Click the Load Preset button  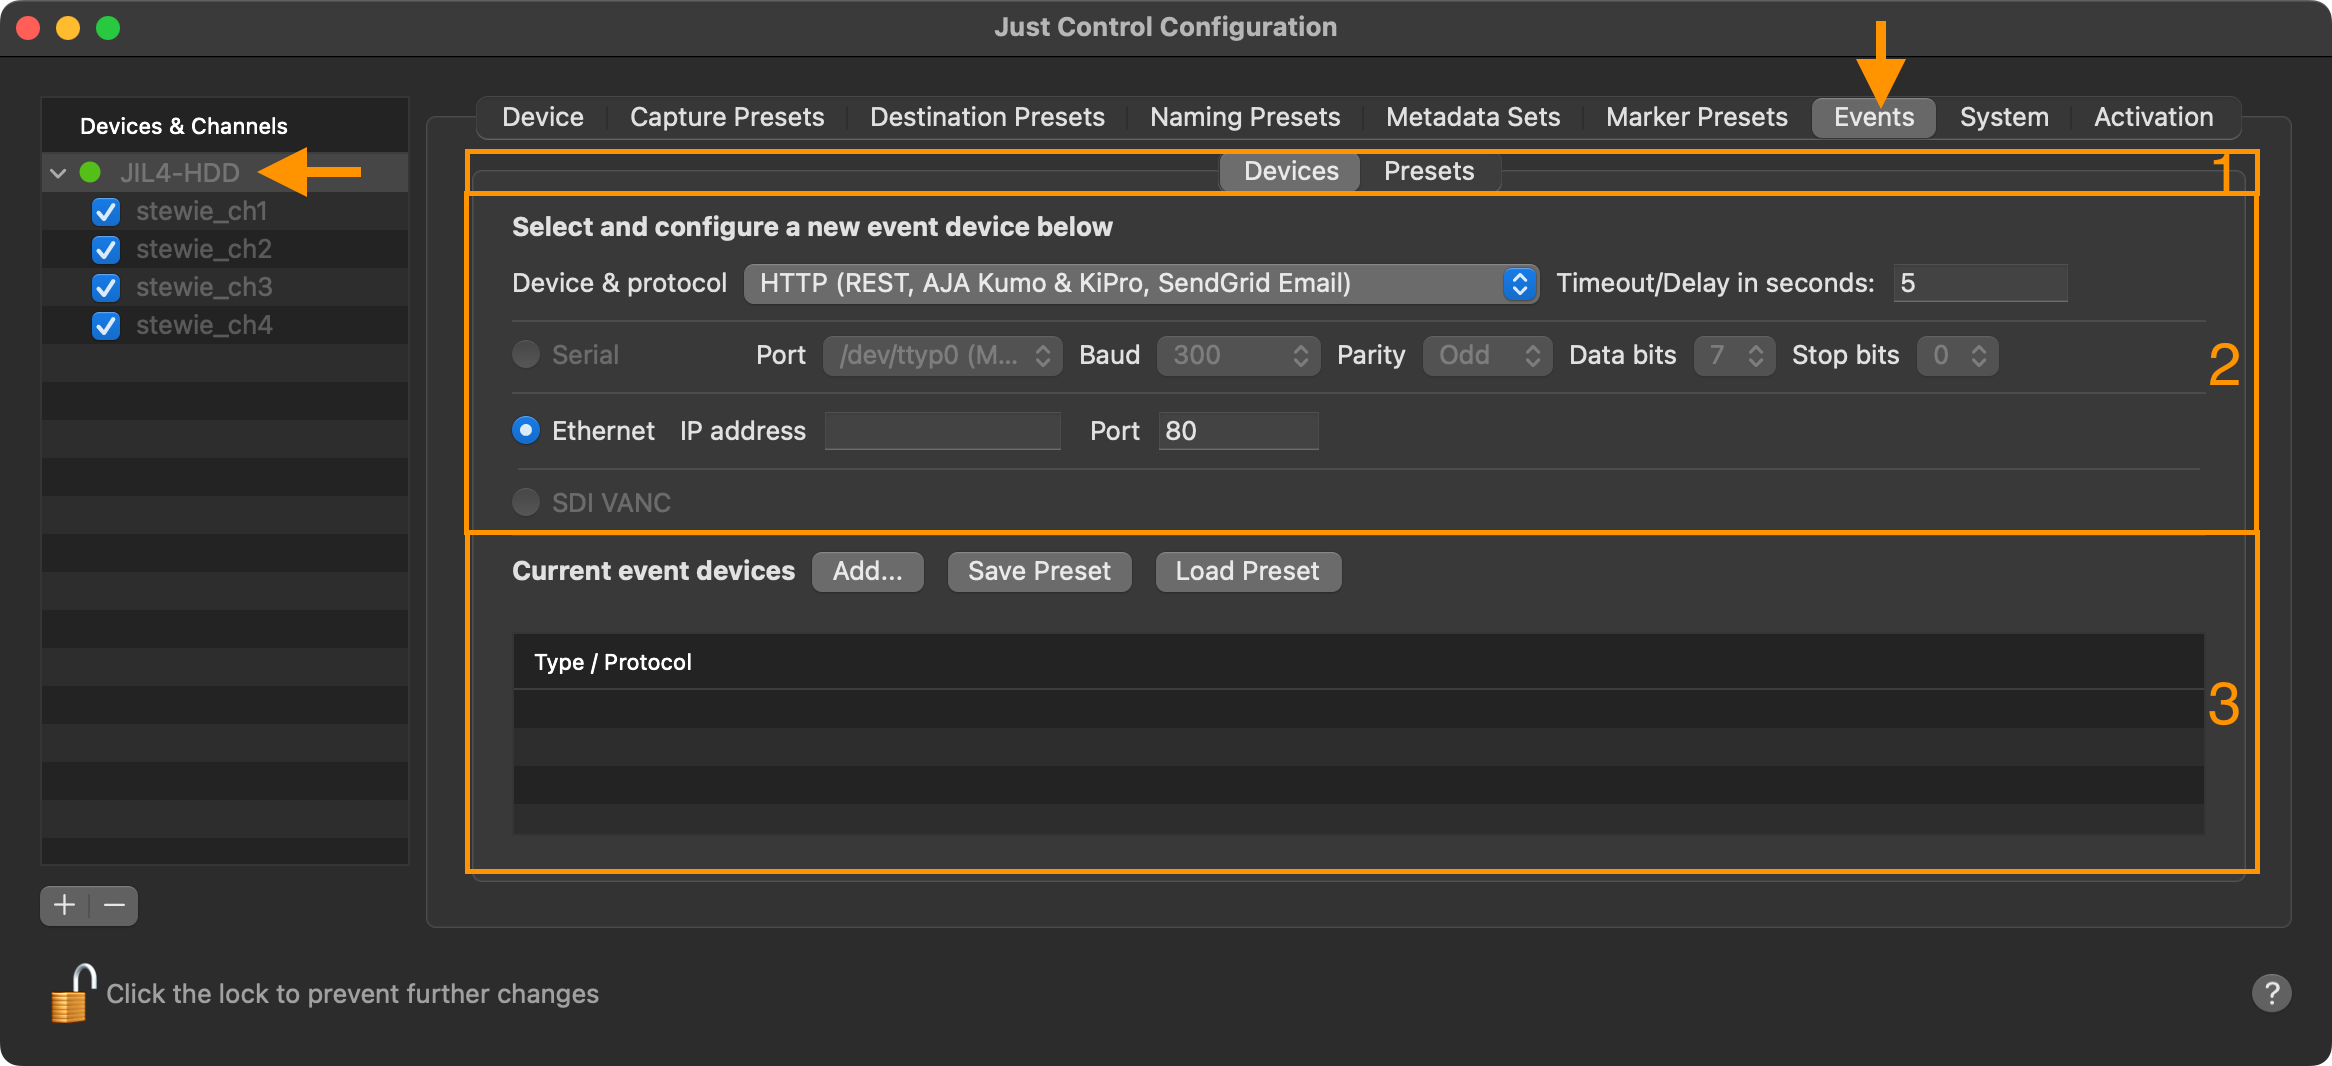(1248, 571)
